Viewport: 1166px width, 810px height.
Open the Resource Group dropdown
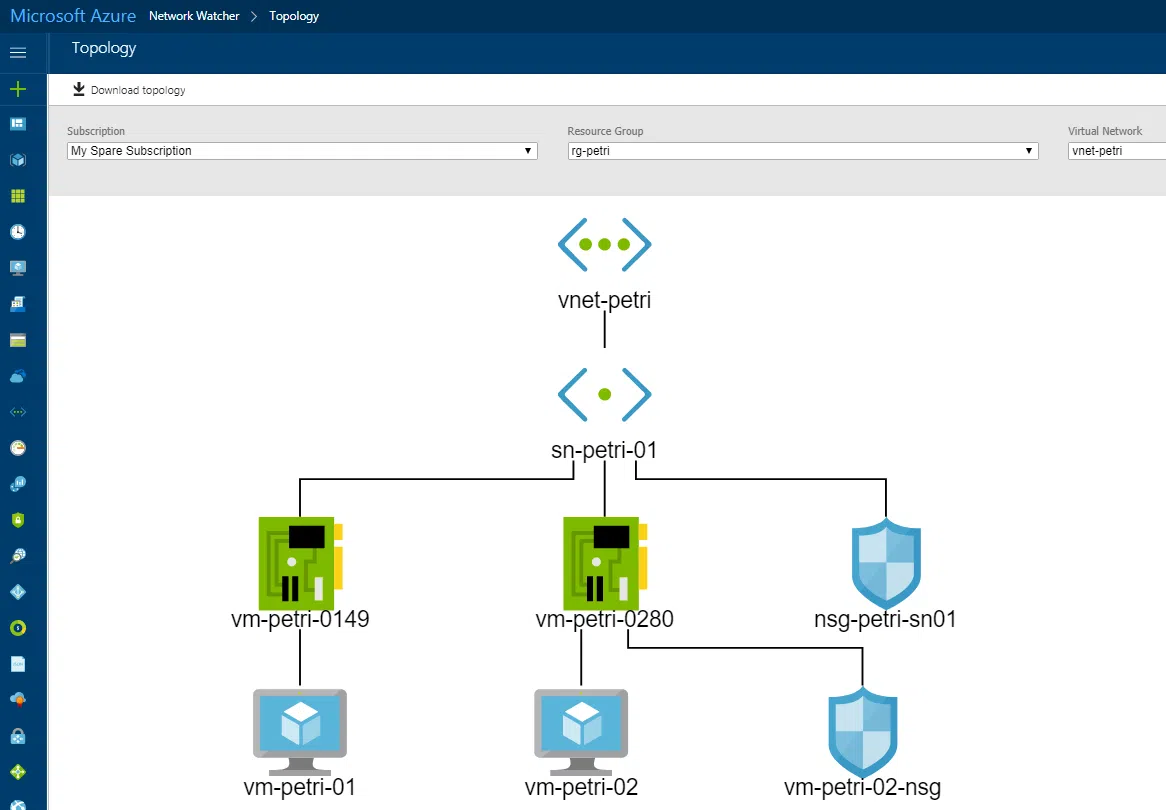tap(802, 151)
